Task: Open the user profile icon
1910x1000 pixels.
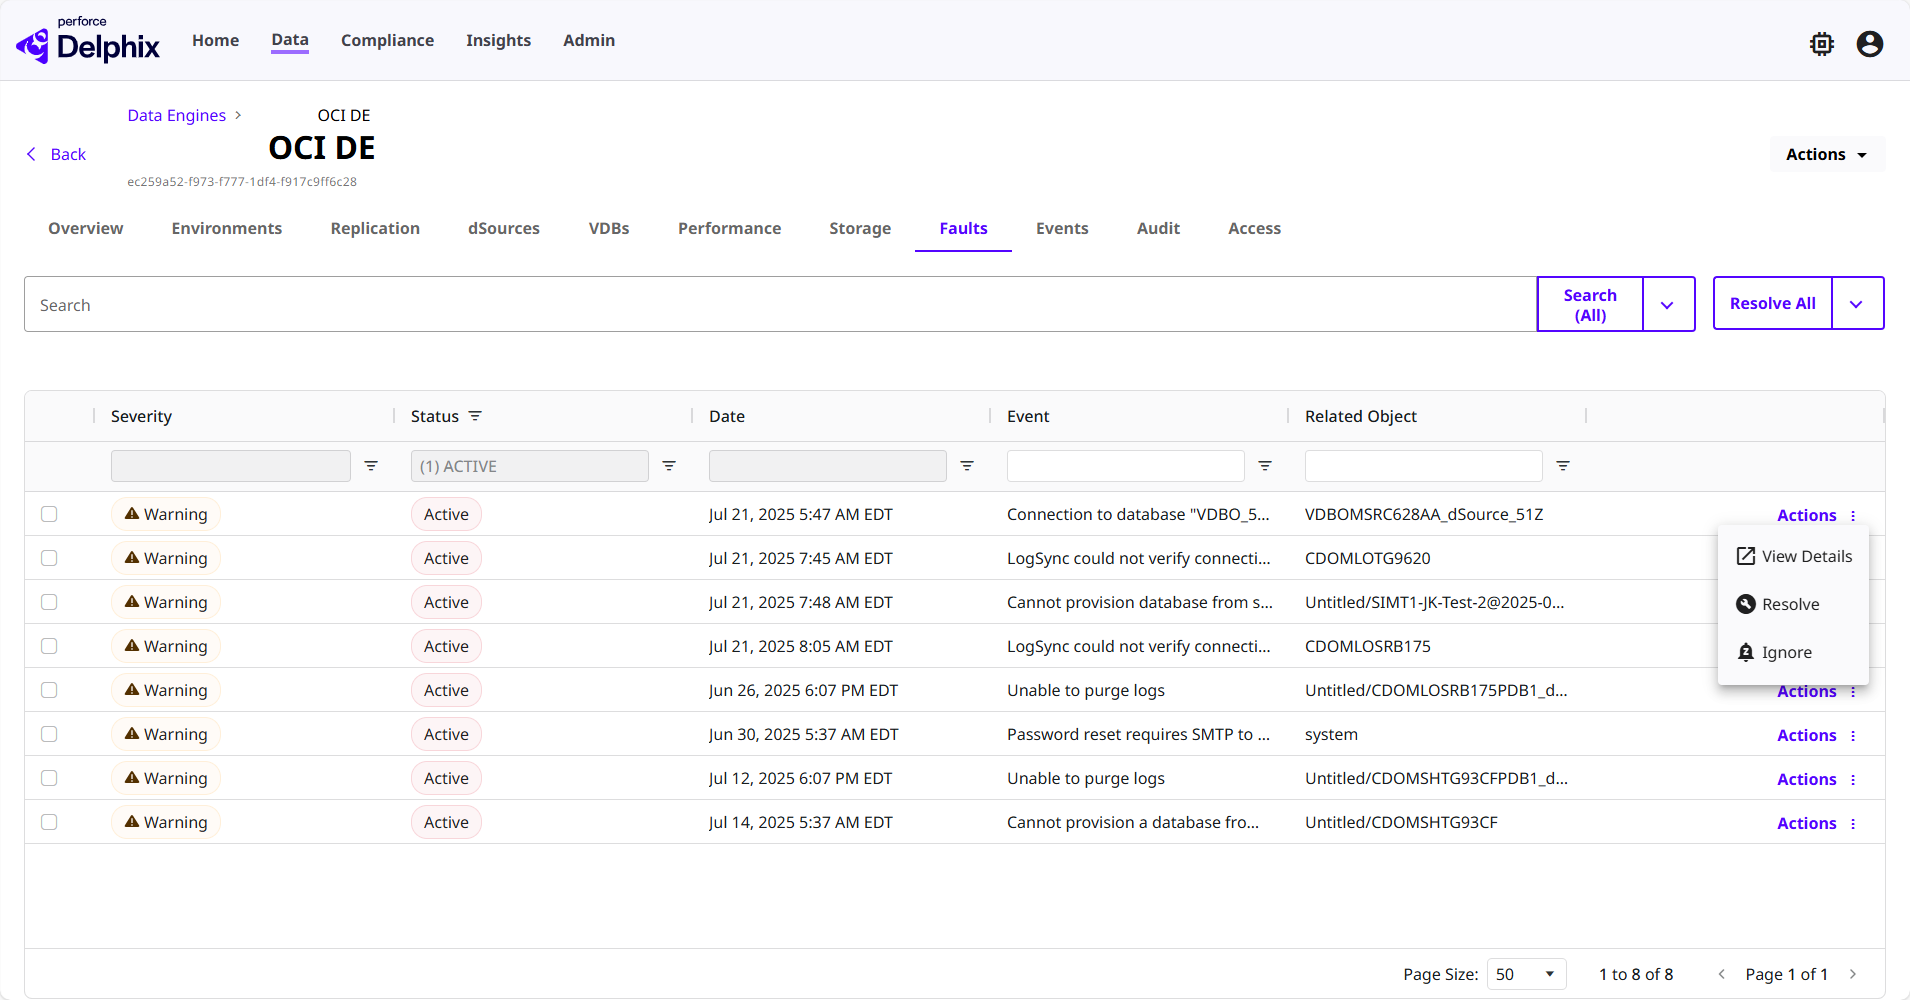Action: click(x=1870, y=44)
